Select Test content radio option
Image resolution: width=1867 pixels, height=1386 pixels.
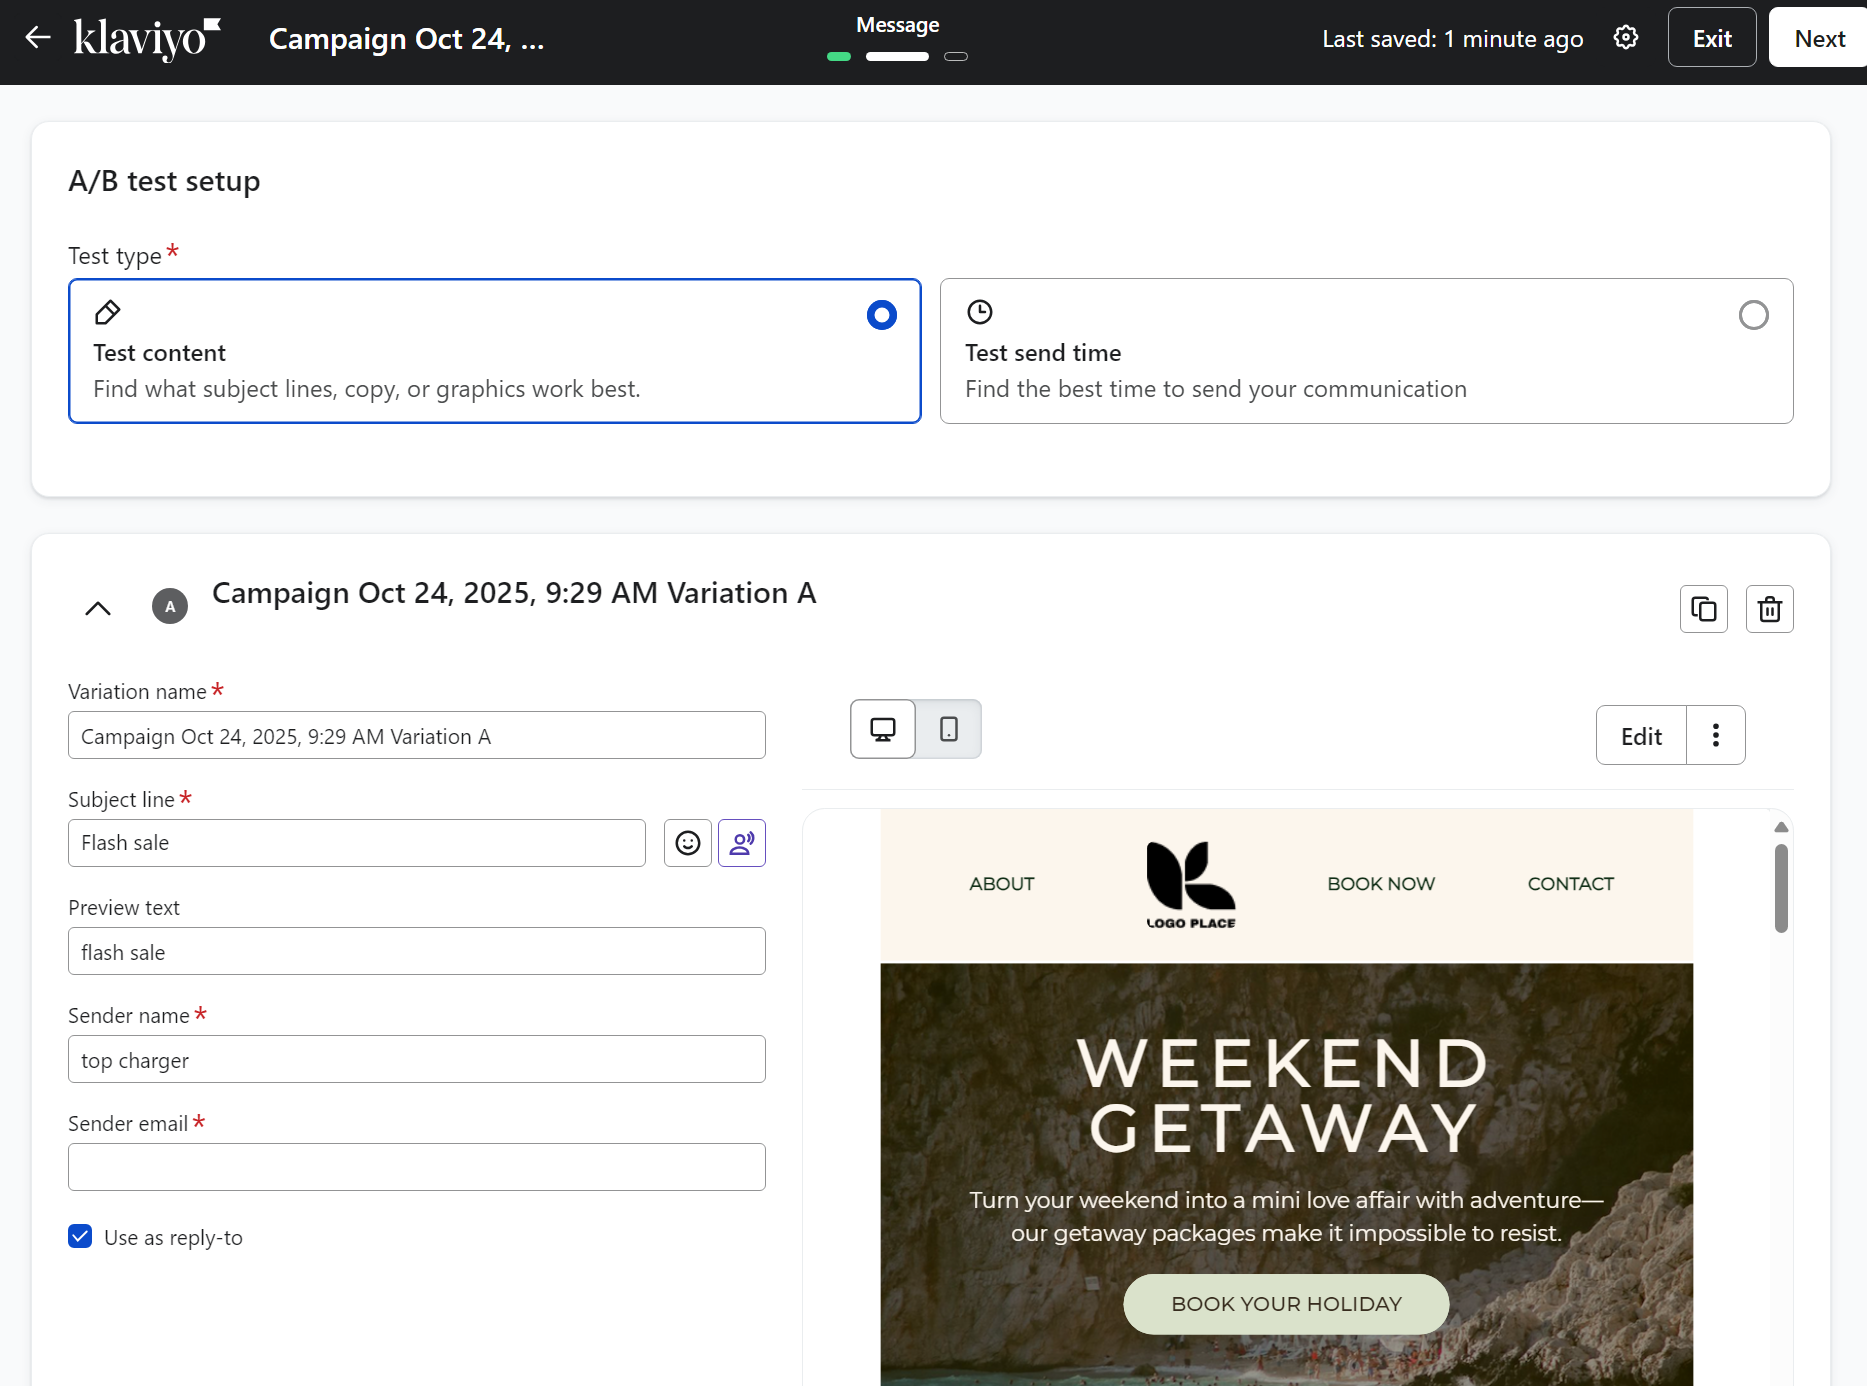(881, 315)
